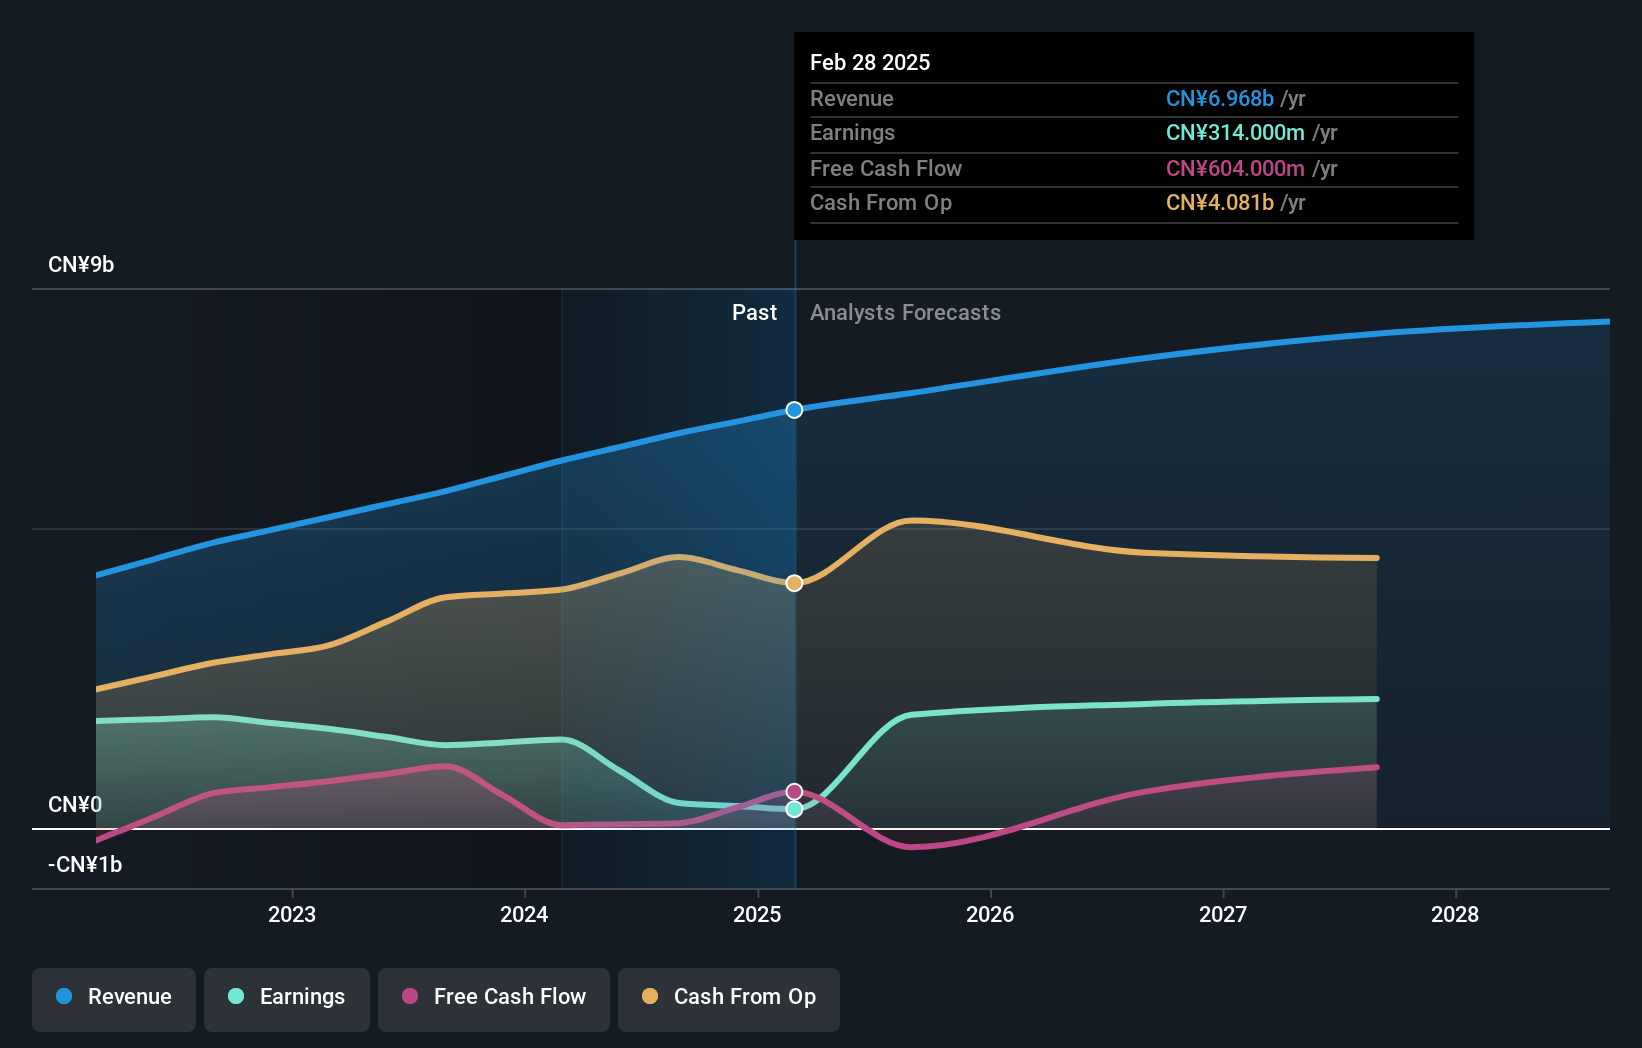This screenshot has height=1048, width=1642.
Task: Select the pink Free Cash Flow chart marker
Action: tap(793, 791)
